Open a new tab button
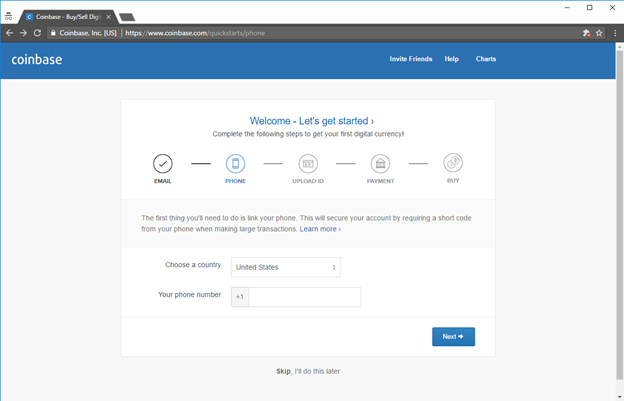This screenshot has height=401, width=624. (127, 17)
